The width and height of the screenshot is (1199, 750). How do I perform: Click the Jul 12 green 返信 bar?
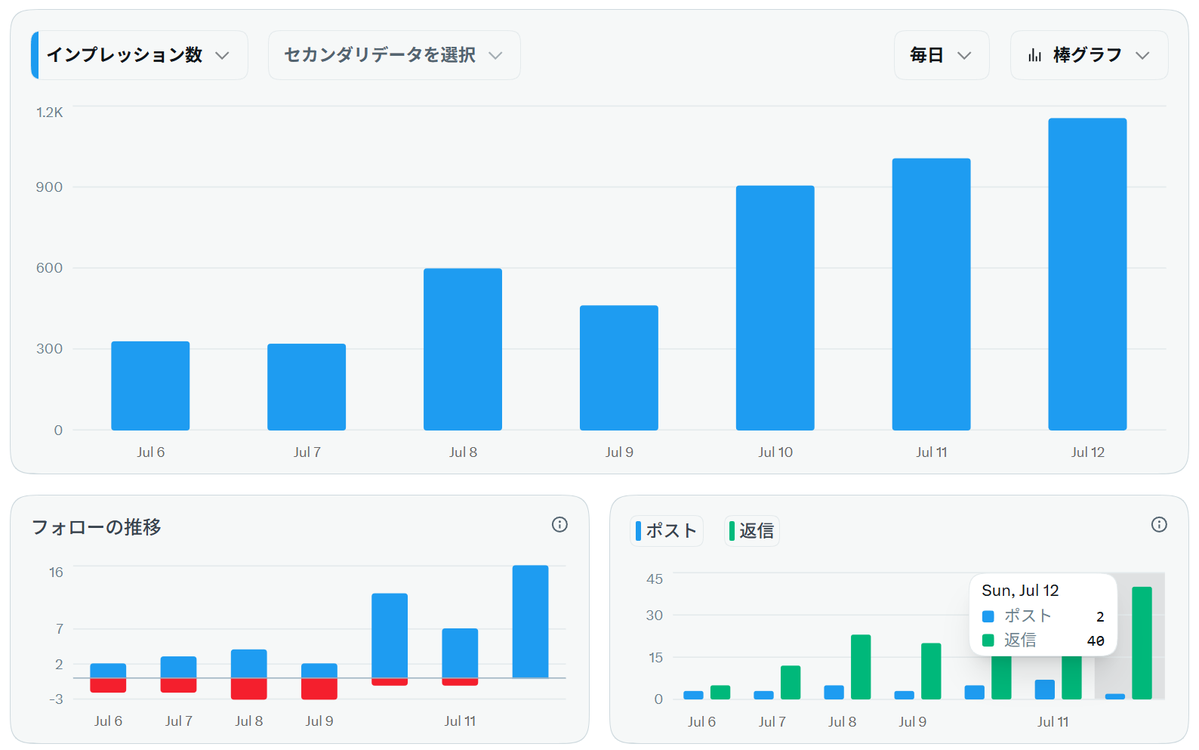(x=1142, y=643)
